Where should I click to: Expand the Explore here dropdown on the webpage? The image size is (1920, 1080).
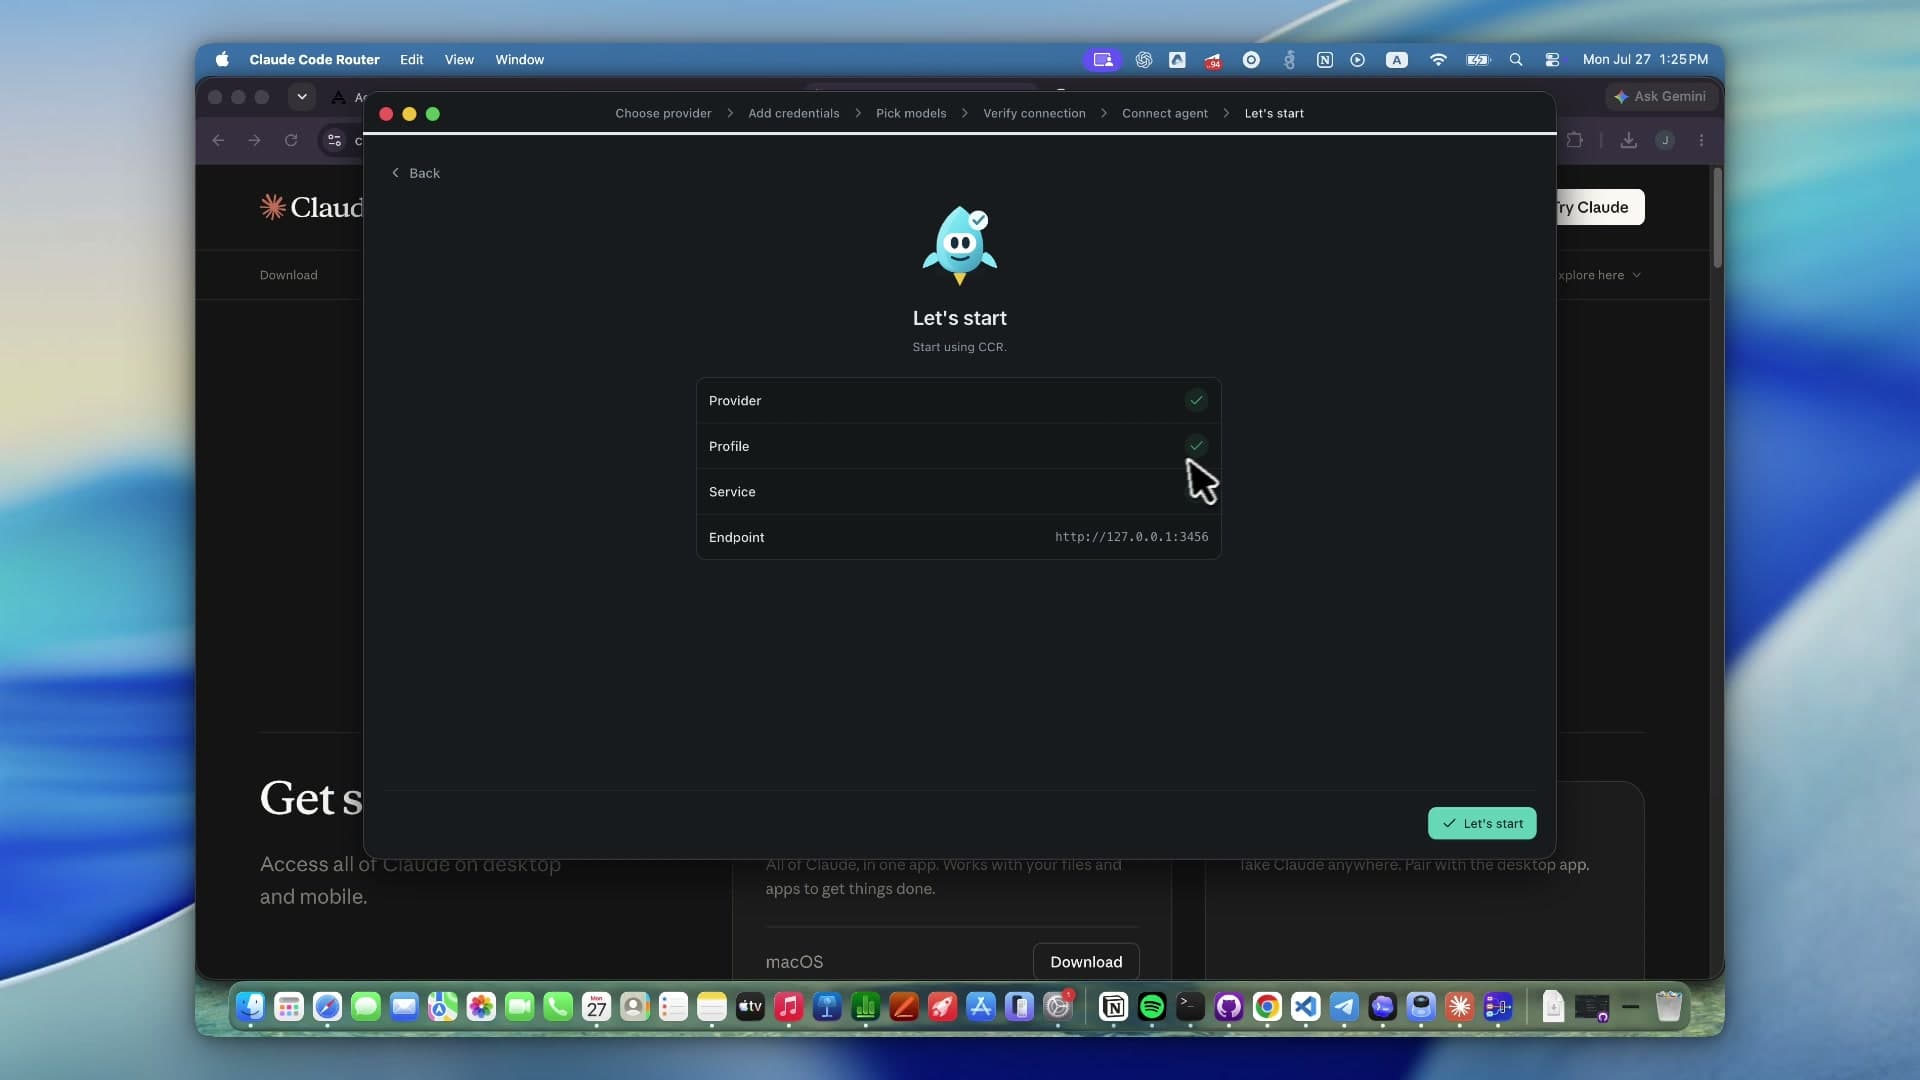pos(1598,275)
